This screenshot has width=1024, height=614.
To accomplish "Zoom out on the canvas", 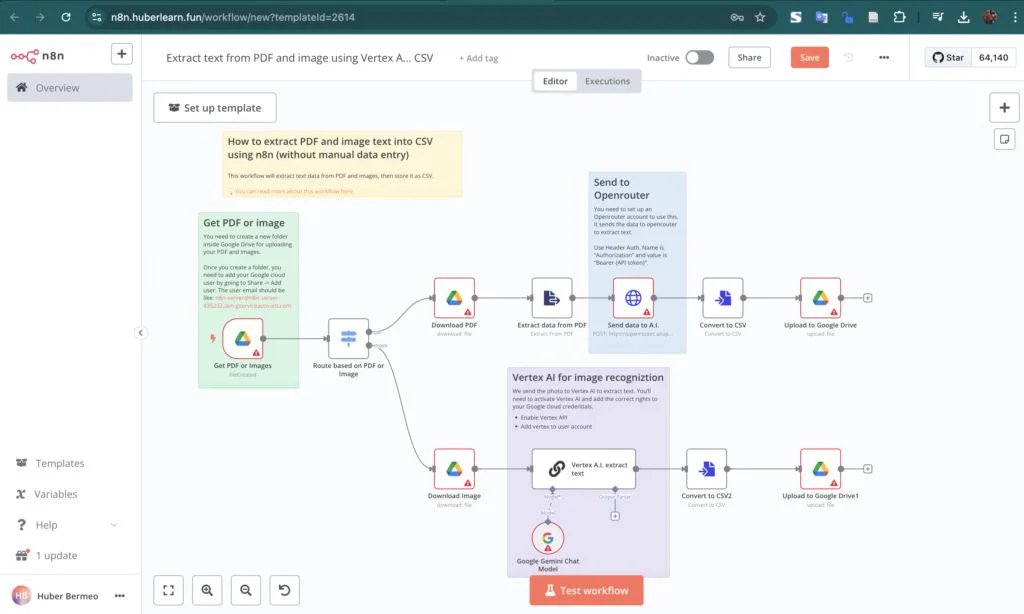I will point(246,590).
